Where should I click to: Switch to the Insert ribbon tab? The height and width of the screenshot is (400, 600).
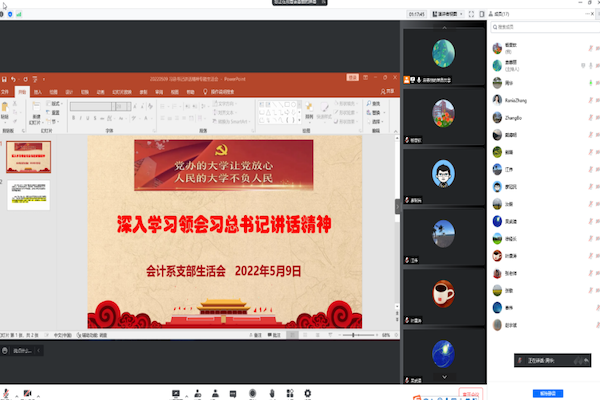tap(38, 91)
